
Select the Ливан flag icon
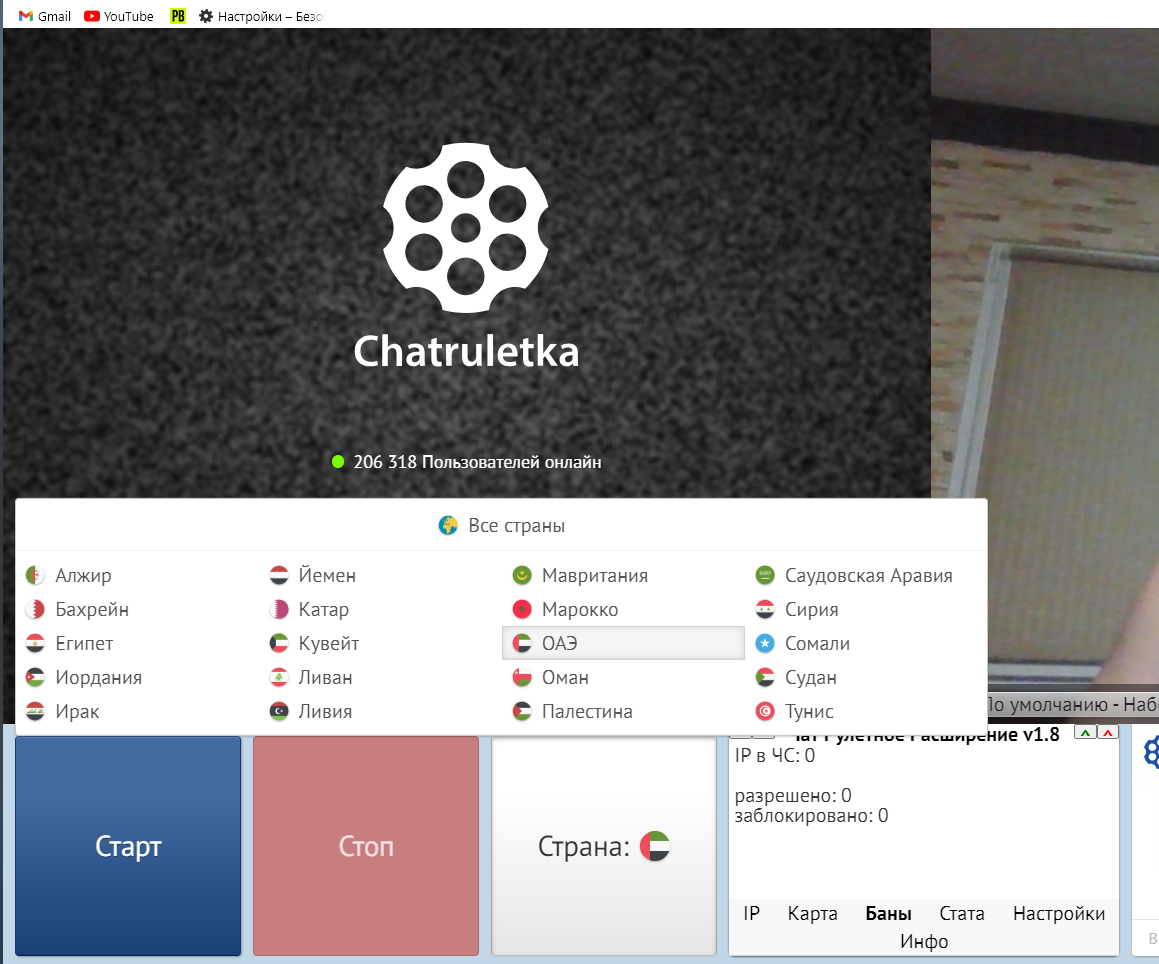click(x=279, y=677)
